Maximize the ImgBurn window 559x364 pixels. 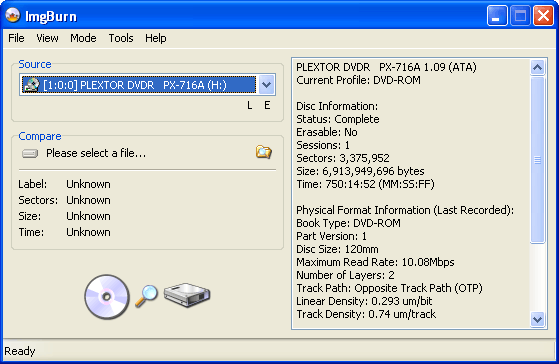pyautogui.click(x=520, y=16)
